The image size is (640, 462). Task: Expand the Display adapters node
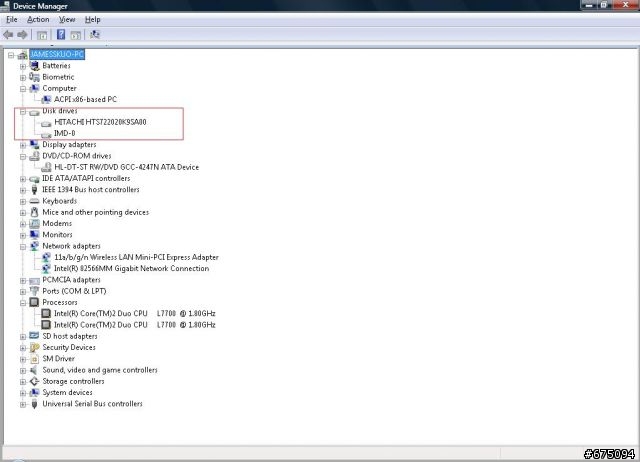23,145
